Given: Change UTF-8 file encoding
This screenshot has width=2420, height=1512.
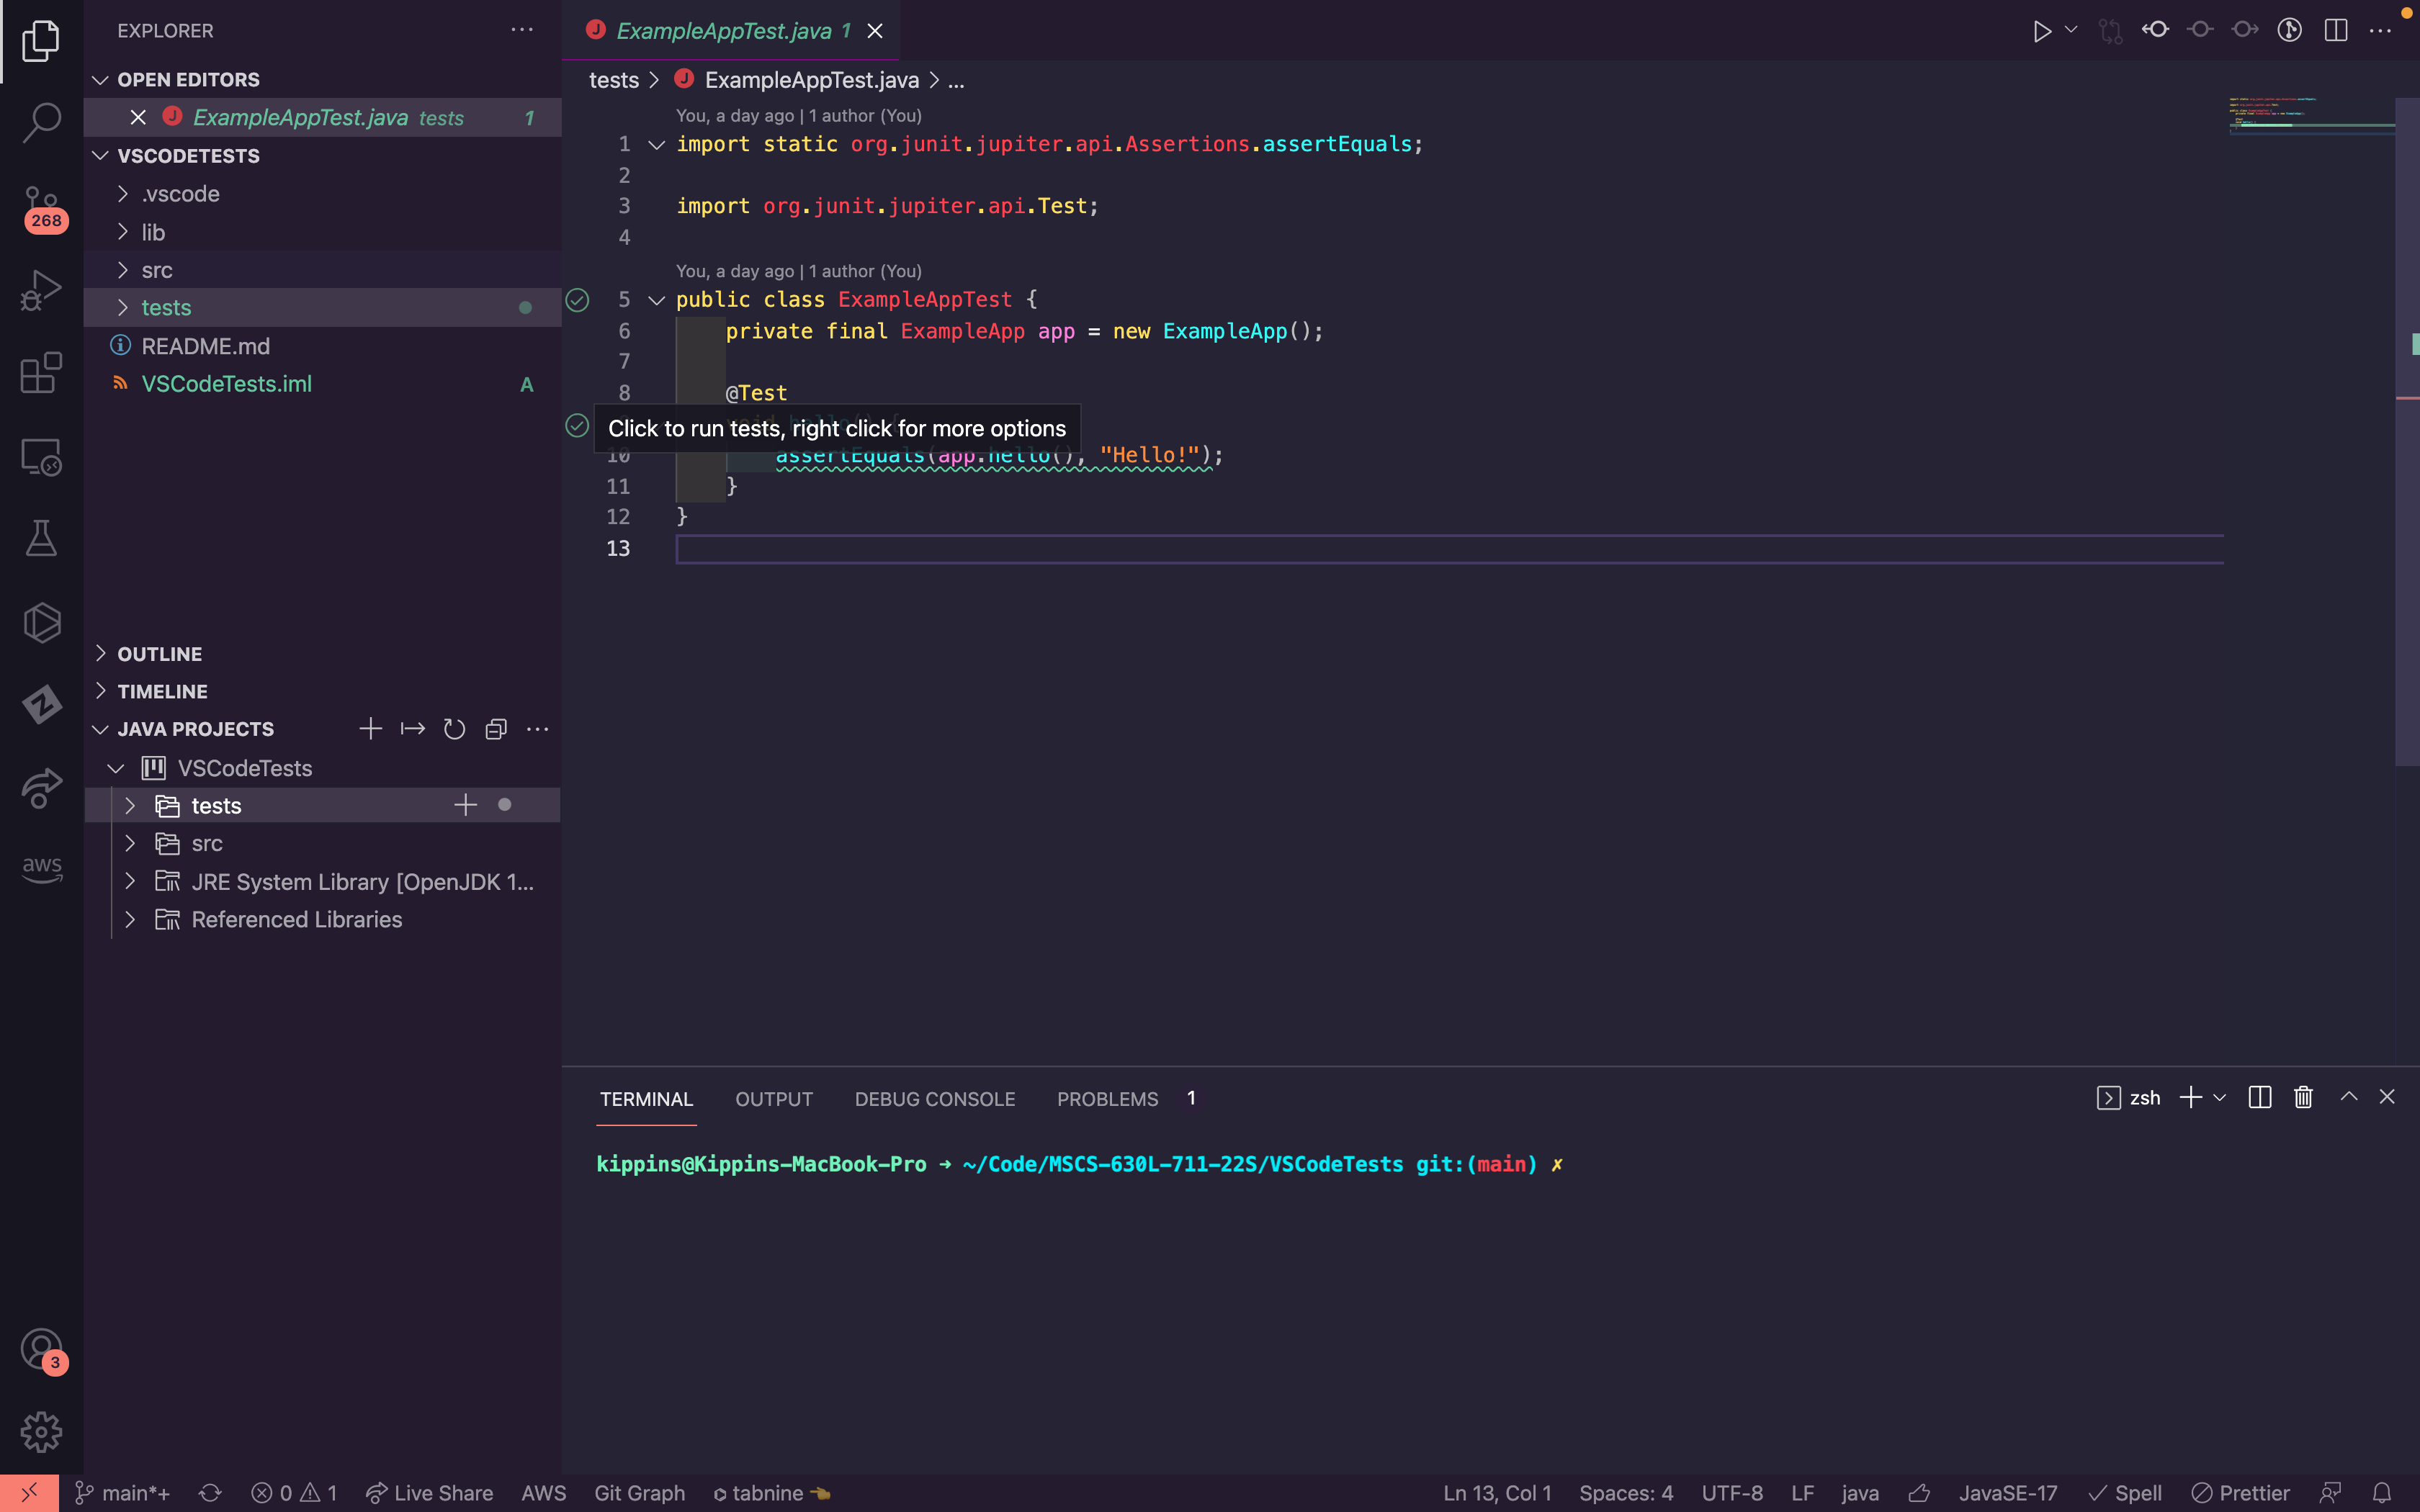Looking at the screenshot, I should [x=1732, y=1493].
